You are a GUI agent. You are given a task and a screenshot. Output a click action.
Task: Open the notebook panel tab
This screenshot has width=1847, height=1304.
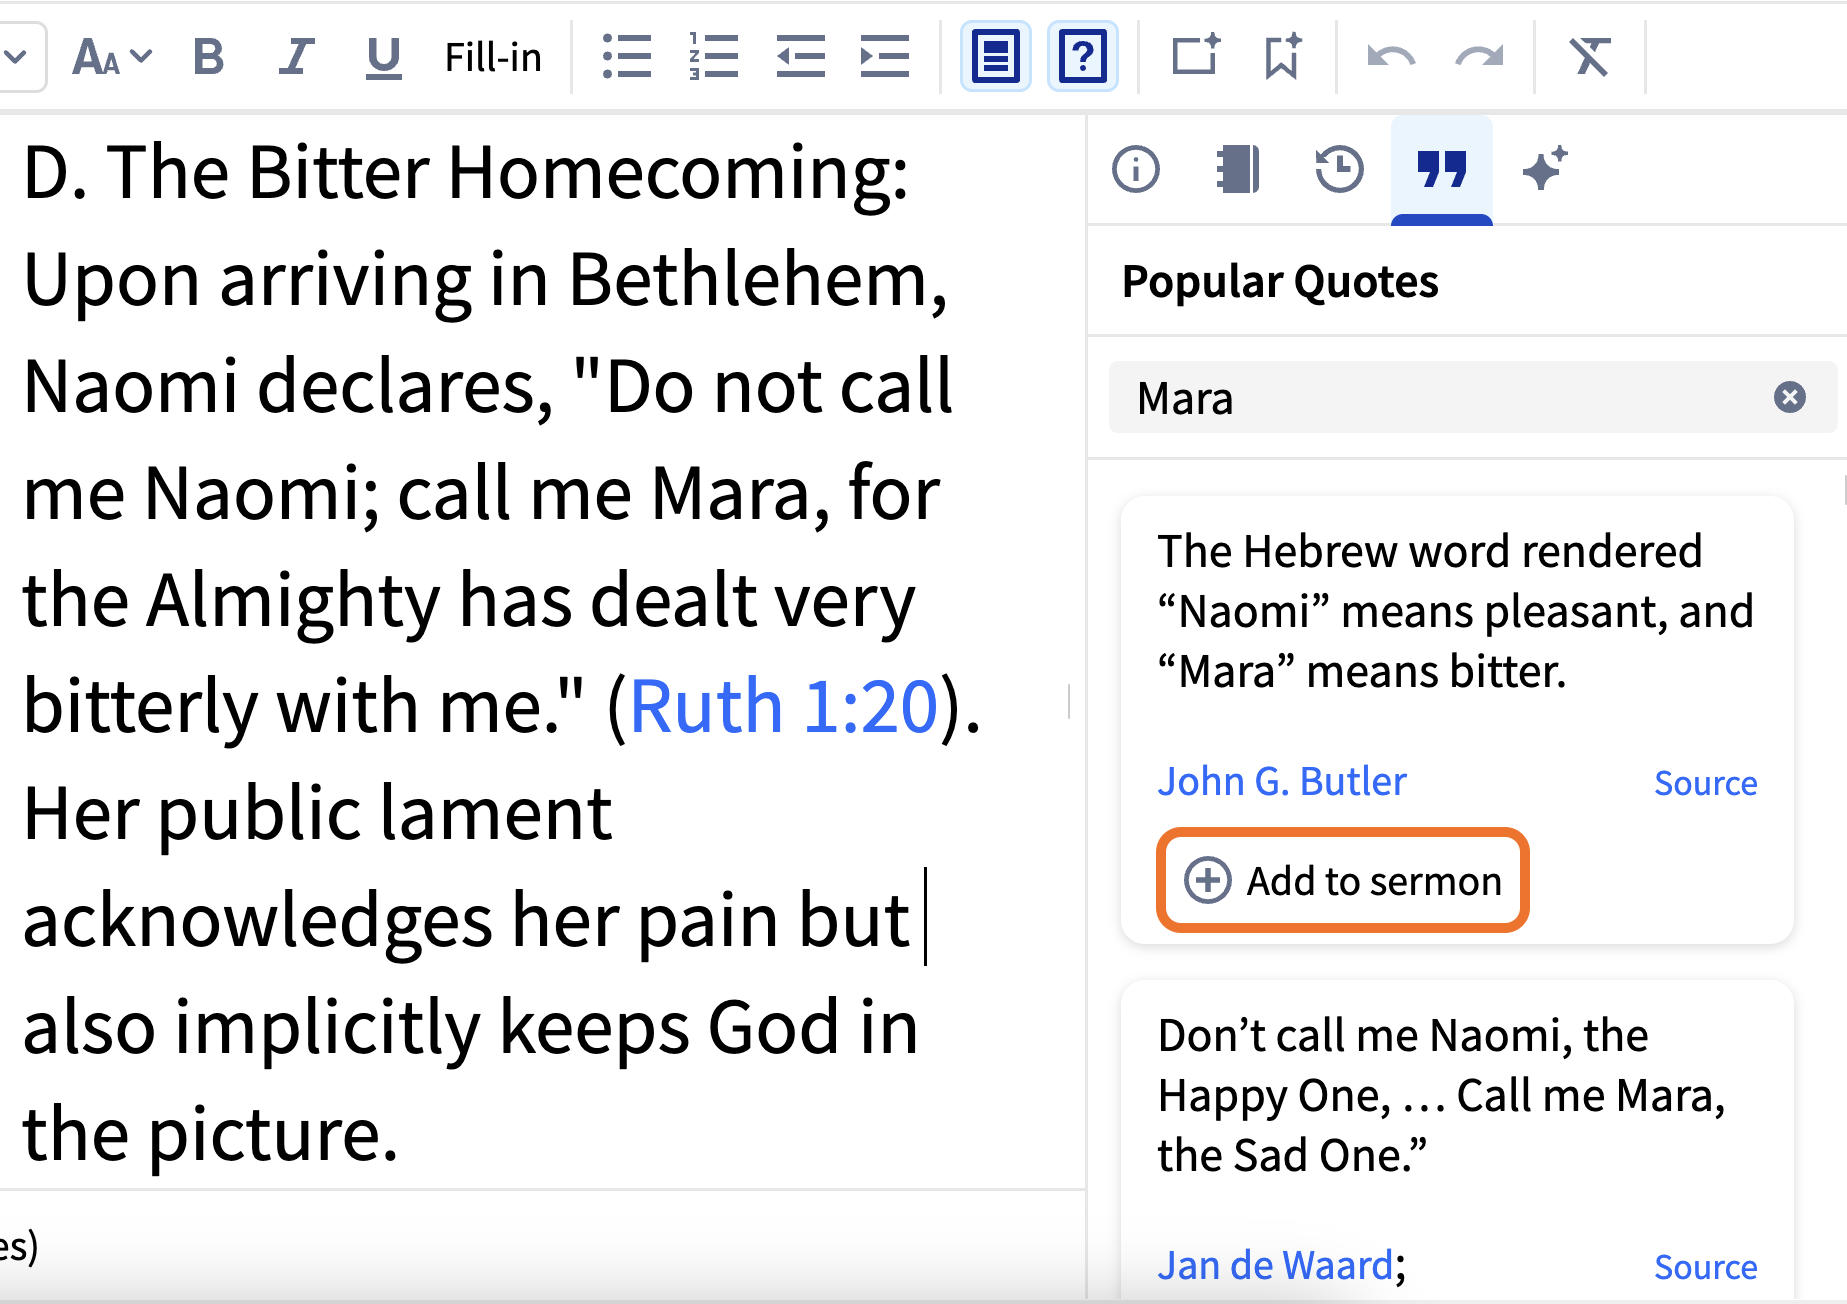click(x=1238, y=169)
